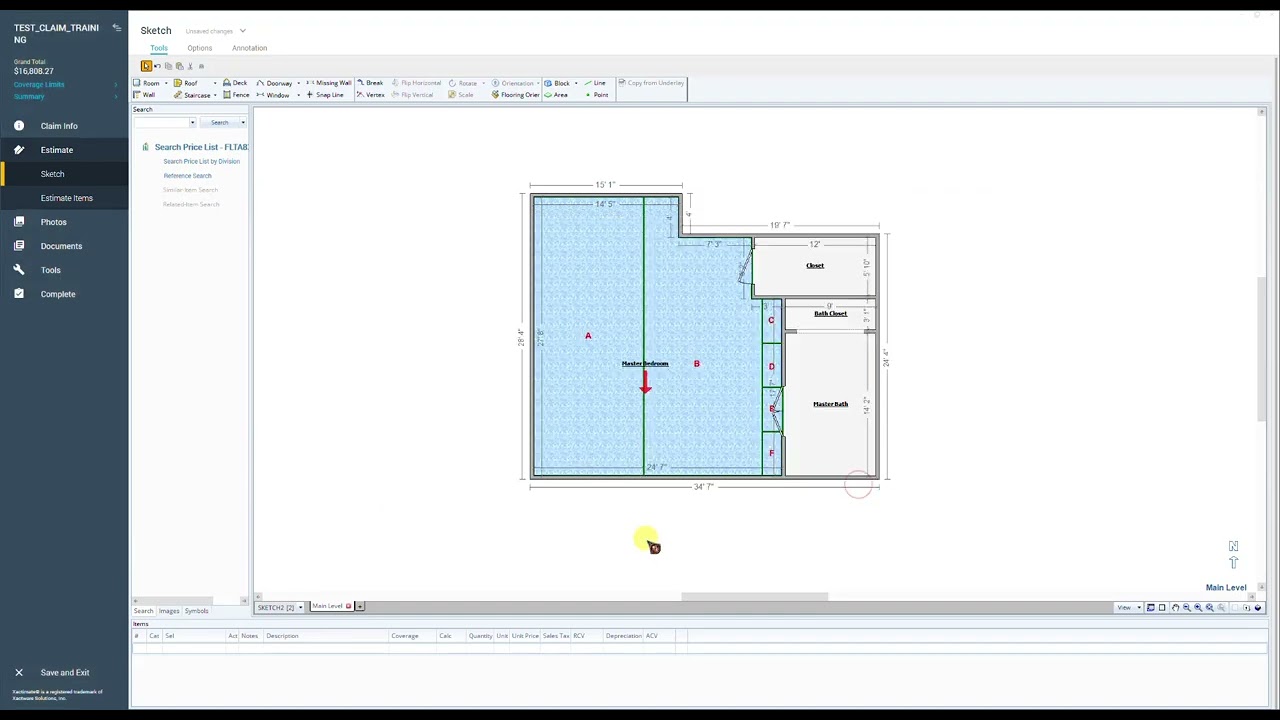Select the Block tool
Viewport: 1280px width, 720px height.
(557, 83)
